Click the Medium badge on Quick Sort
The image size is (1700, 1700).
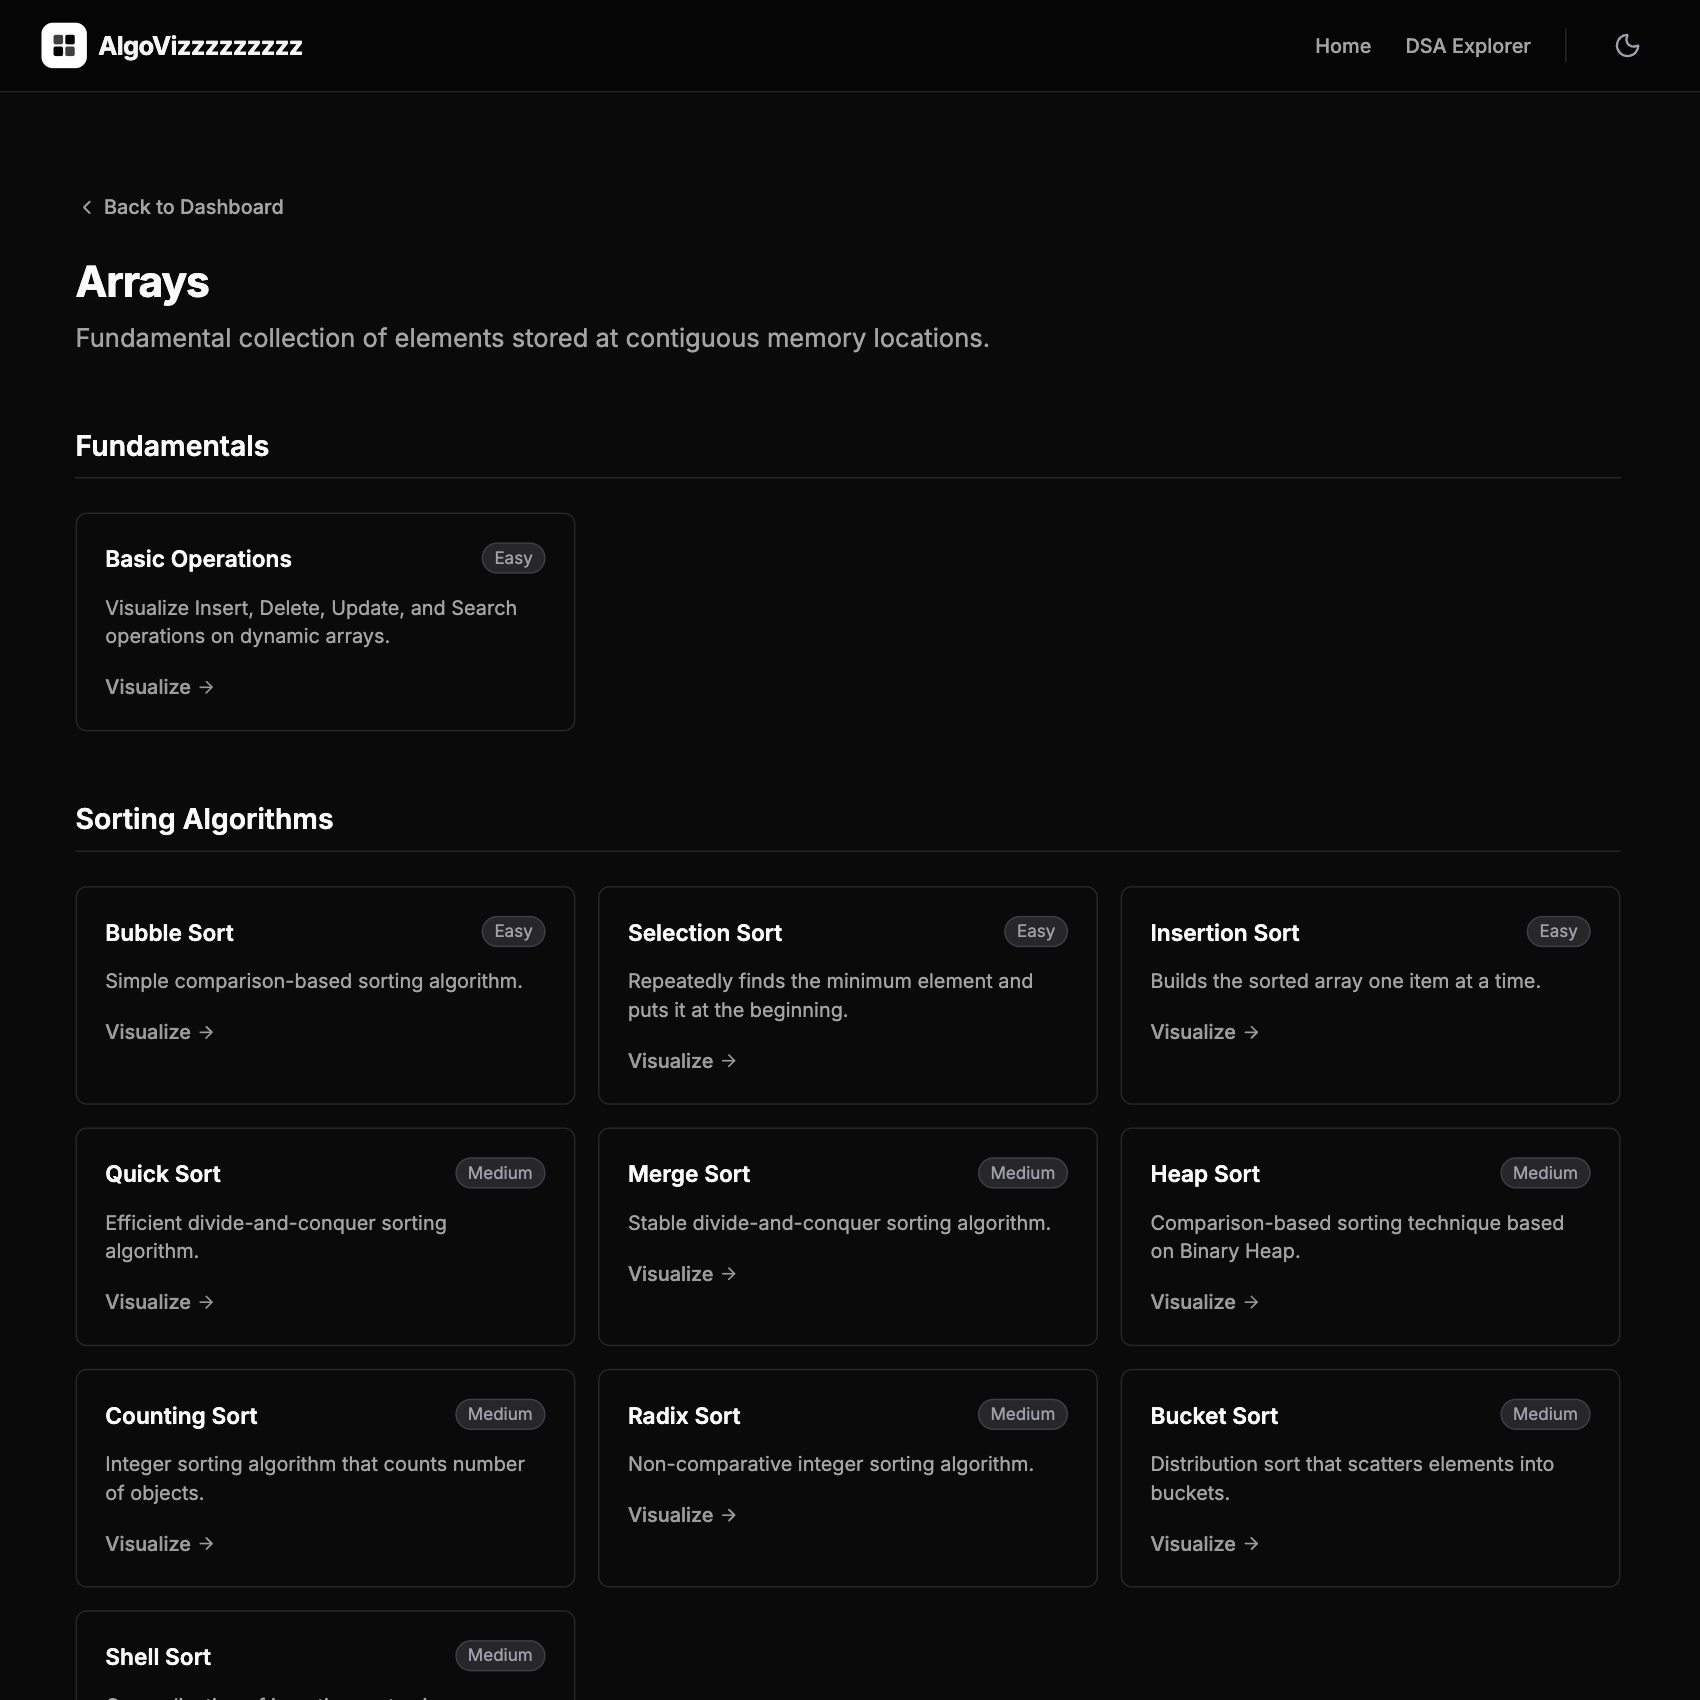pos(500,1173)
